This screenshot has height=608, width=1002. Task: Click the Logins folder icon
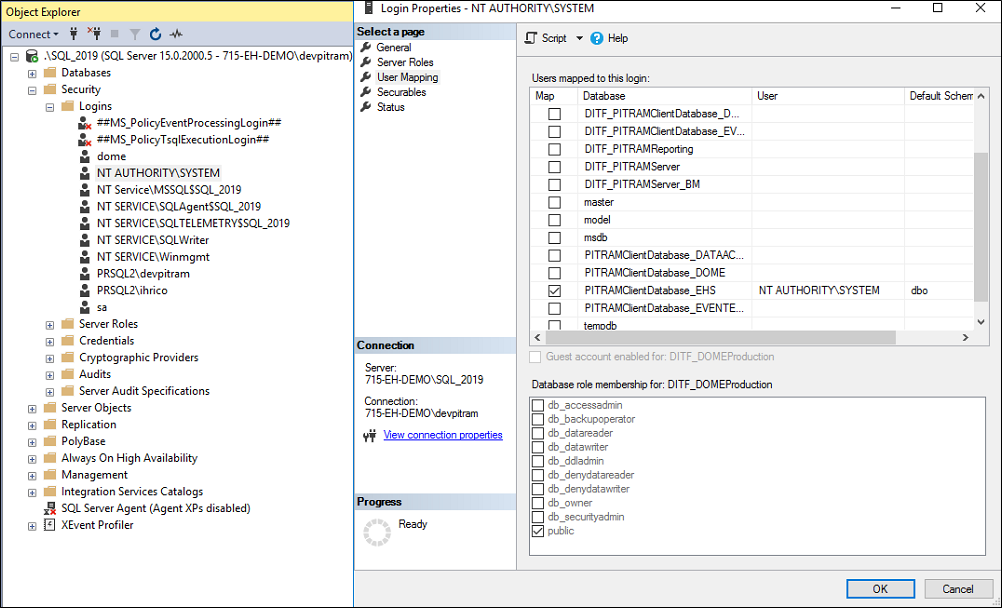(68, 106)
